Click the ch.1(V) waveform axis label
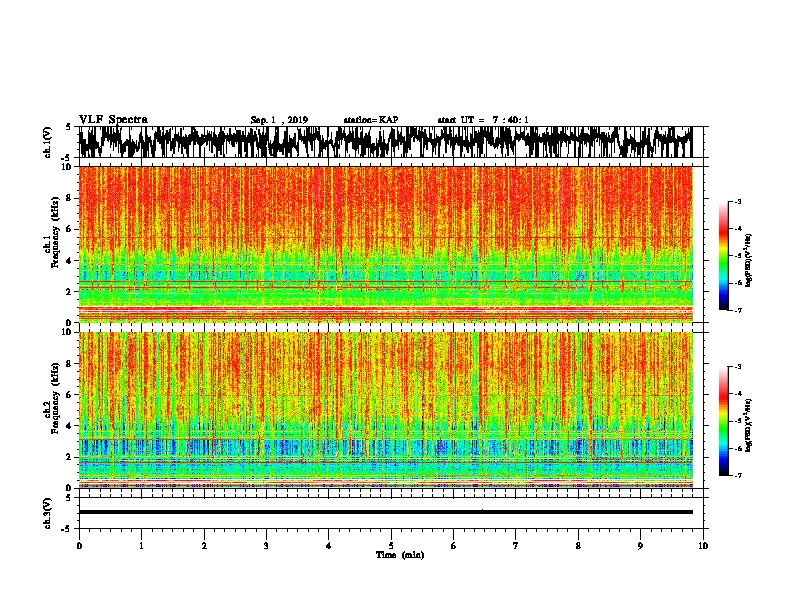This screenshot has height=612, width=792. click(x=48, y=142)
